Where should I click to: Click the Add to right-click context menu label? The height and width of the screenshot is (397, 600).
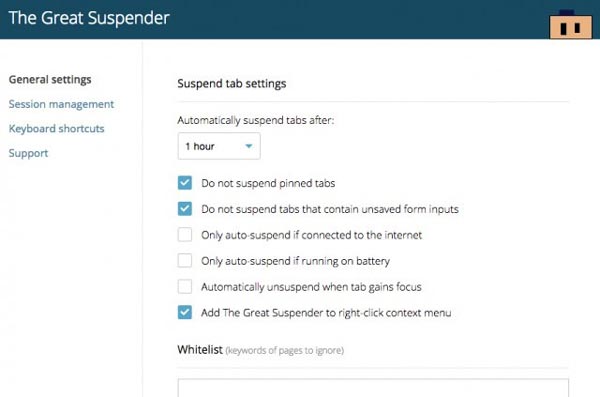click(x=326, y=313)
